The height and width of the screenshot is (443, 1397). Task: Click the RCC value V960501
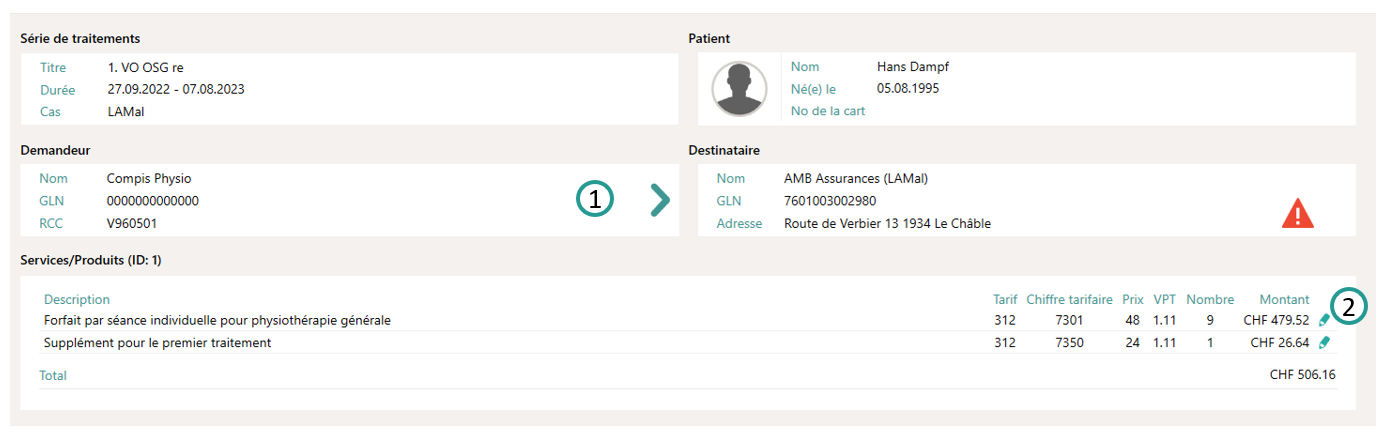132,223
